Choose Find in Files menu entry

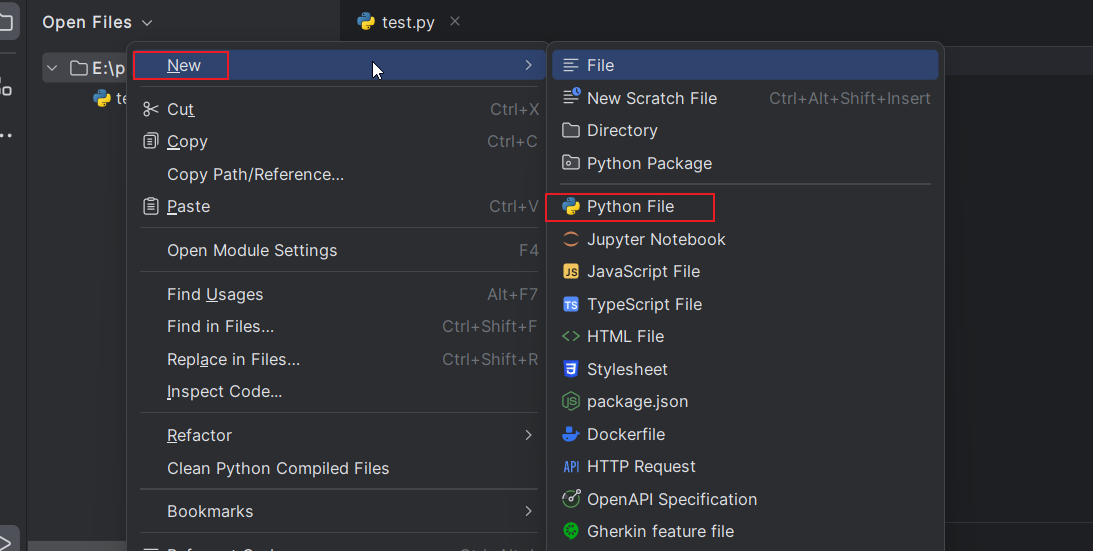pyautogui.click(x=220, y=326)
